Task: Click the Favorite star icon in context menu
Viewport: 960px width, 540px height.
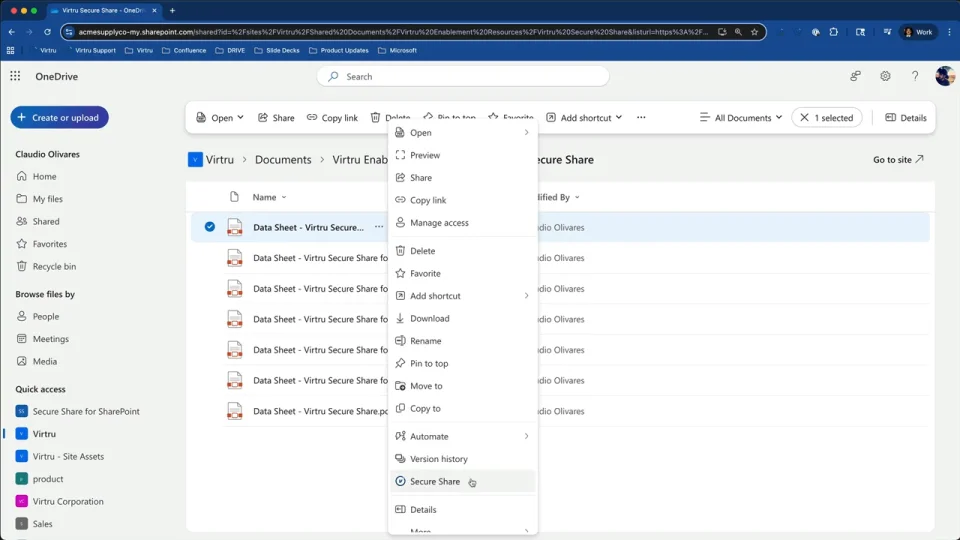Action: coord(400,273)
